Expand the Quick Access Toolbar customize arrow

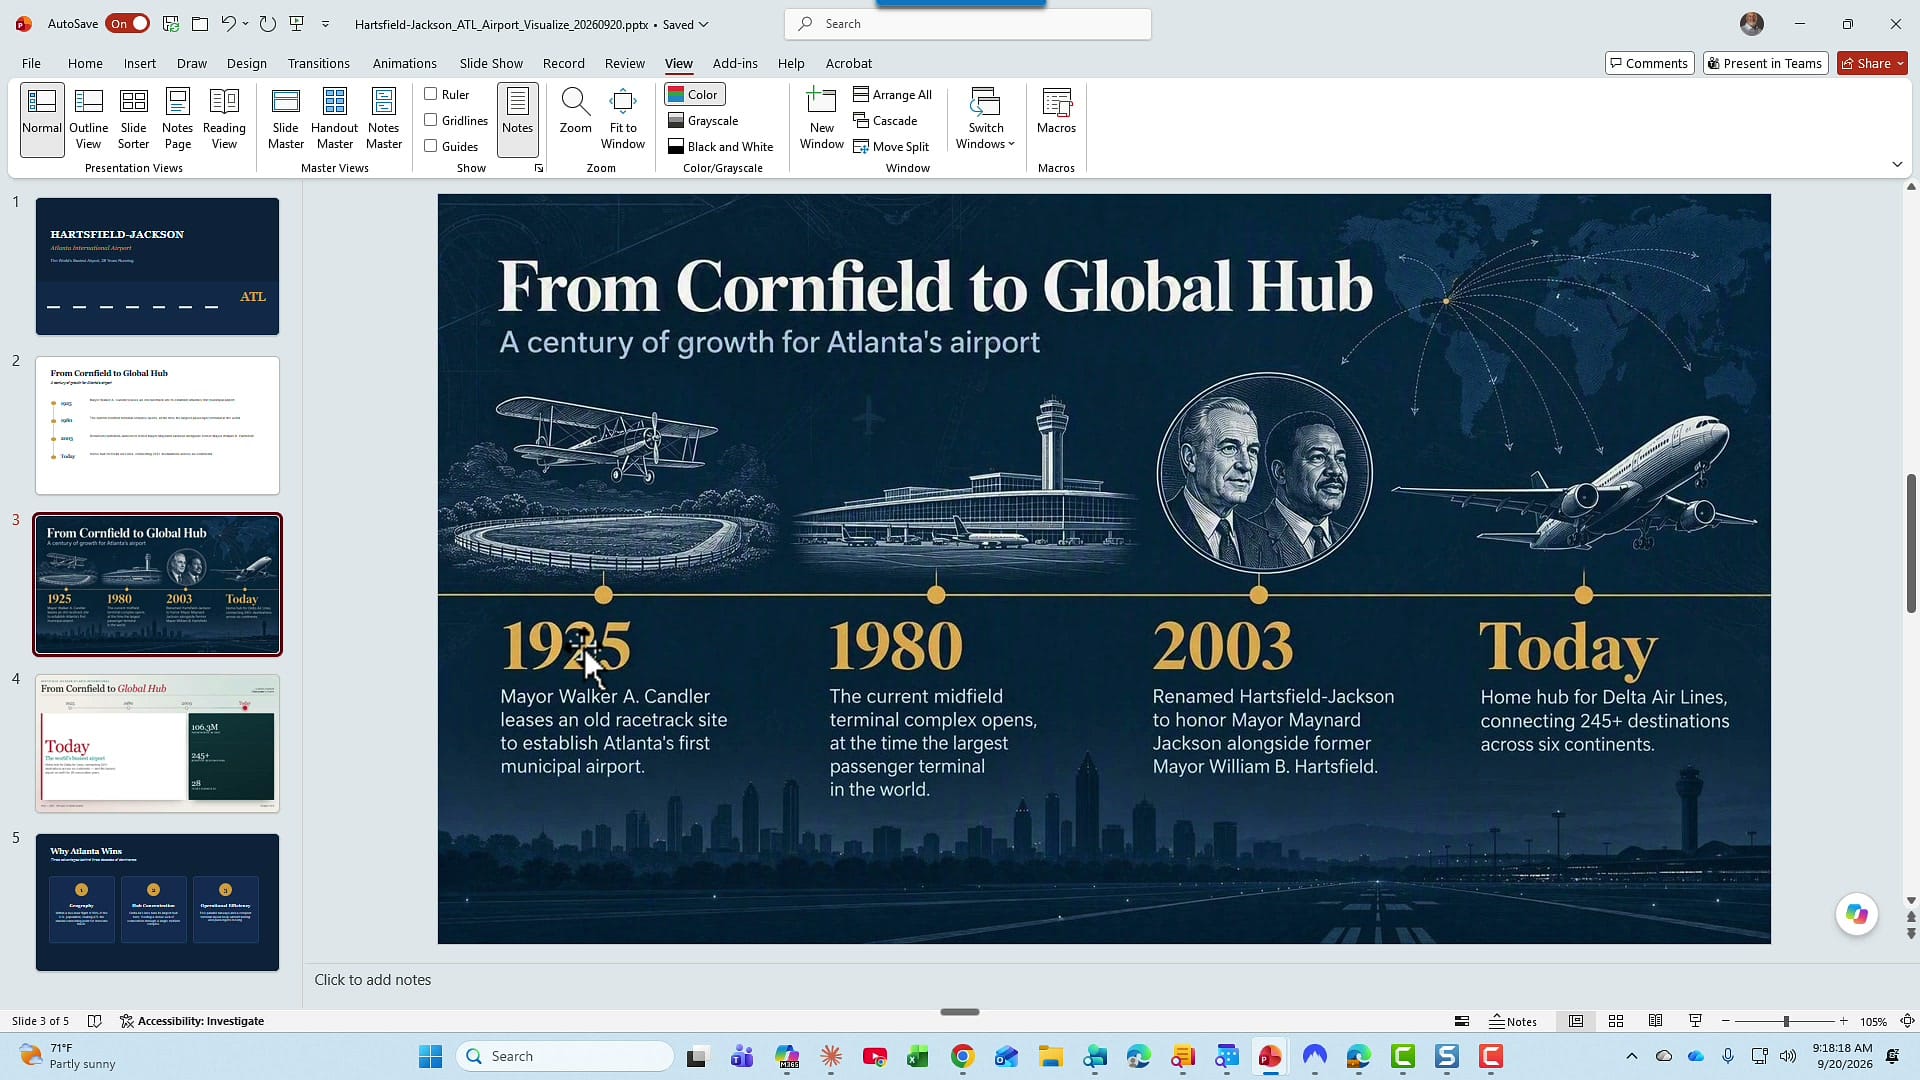(x=325, y=24)
